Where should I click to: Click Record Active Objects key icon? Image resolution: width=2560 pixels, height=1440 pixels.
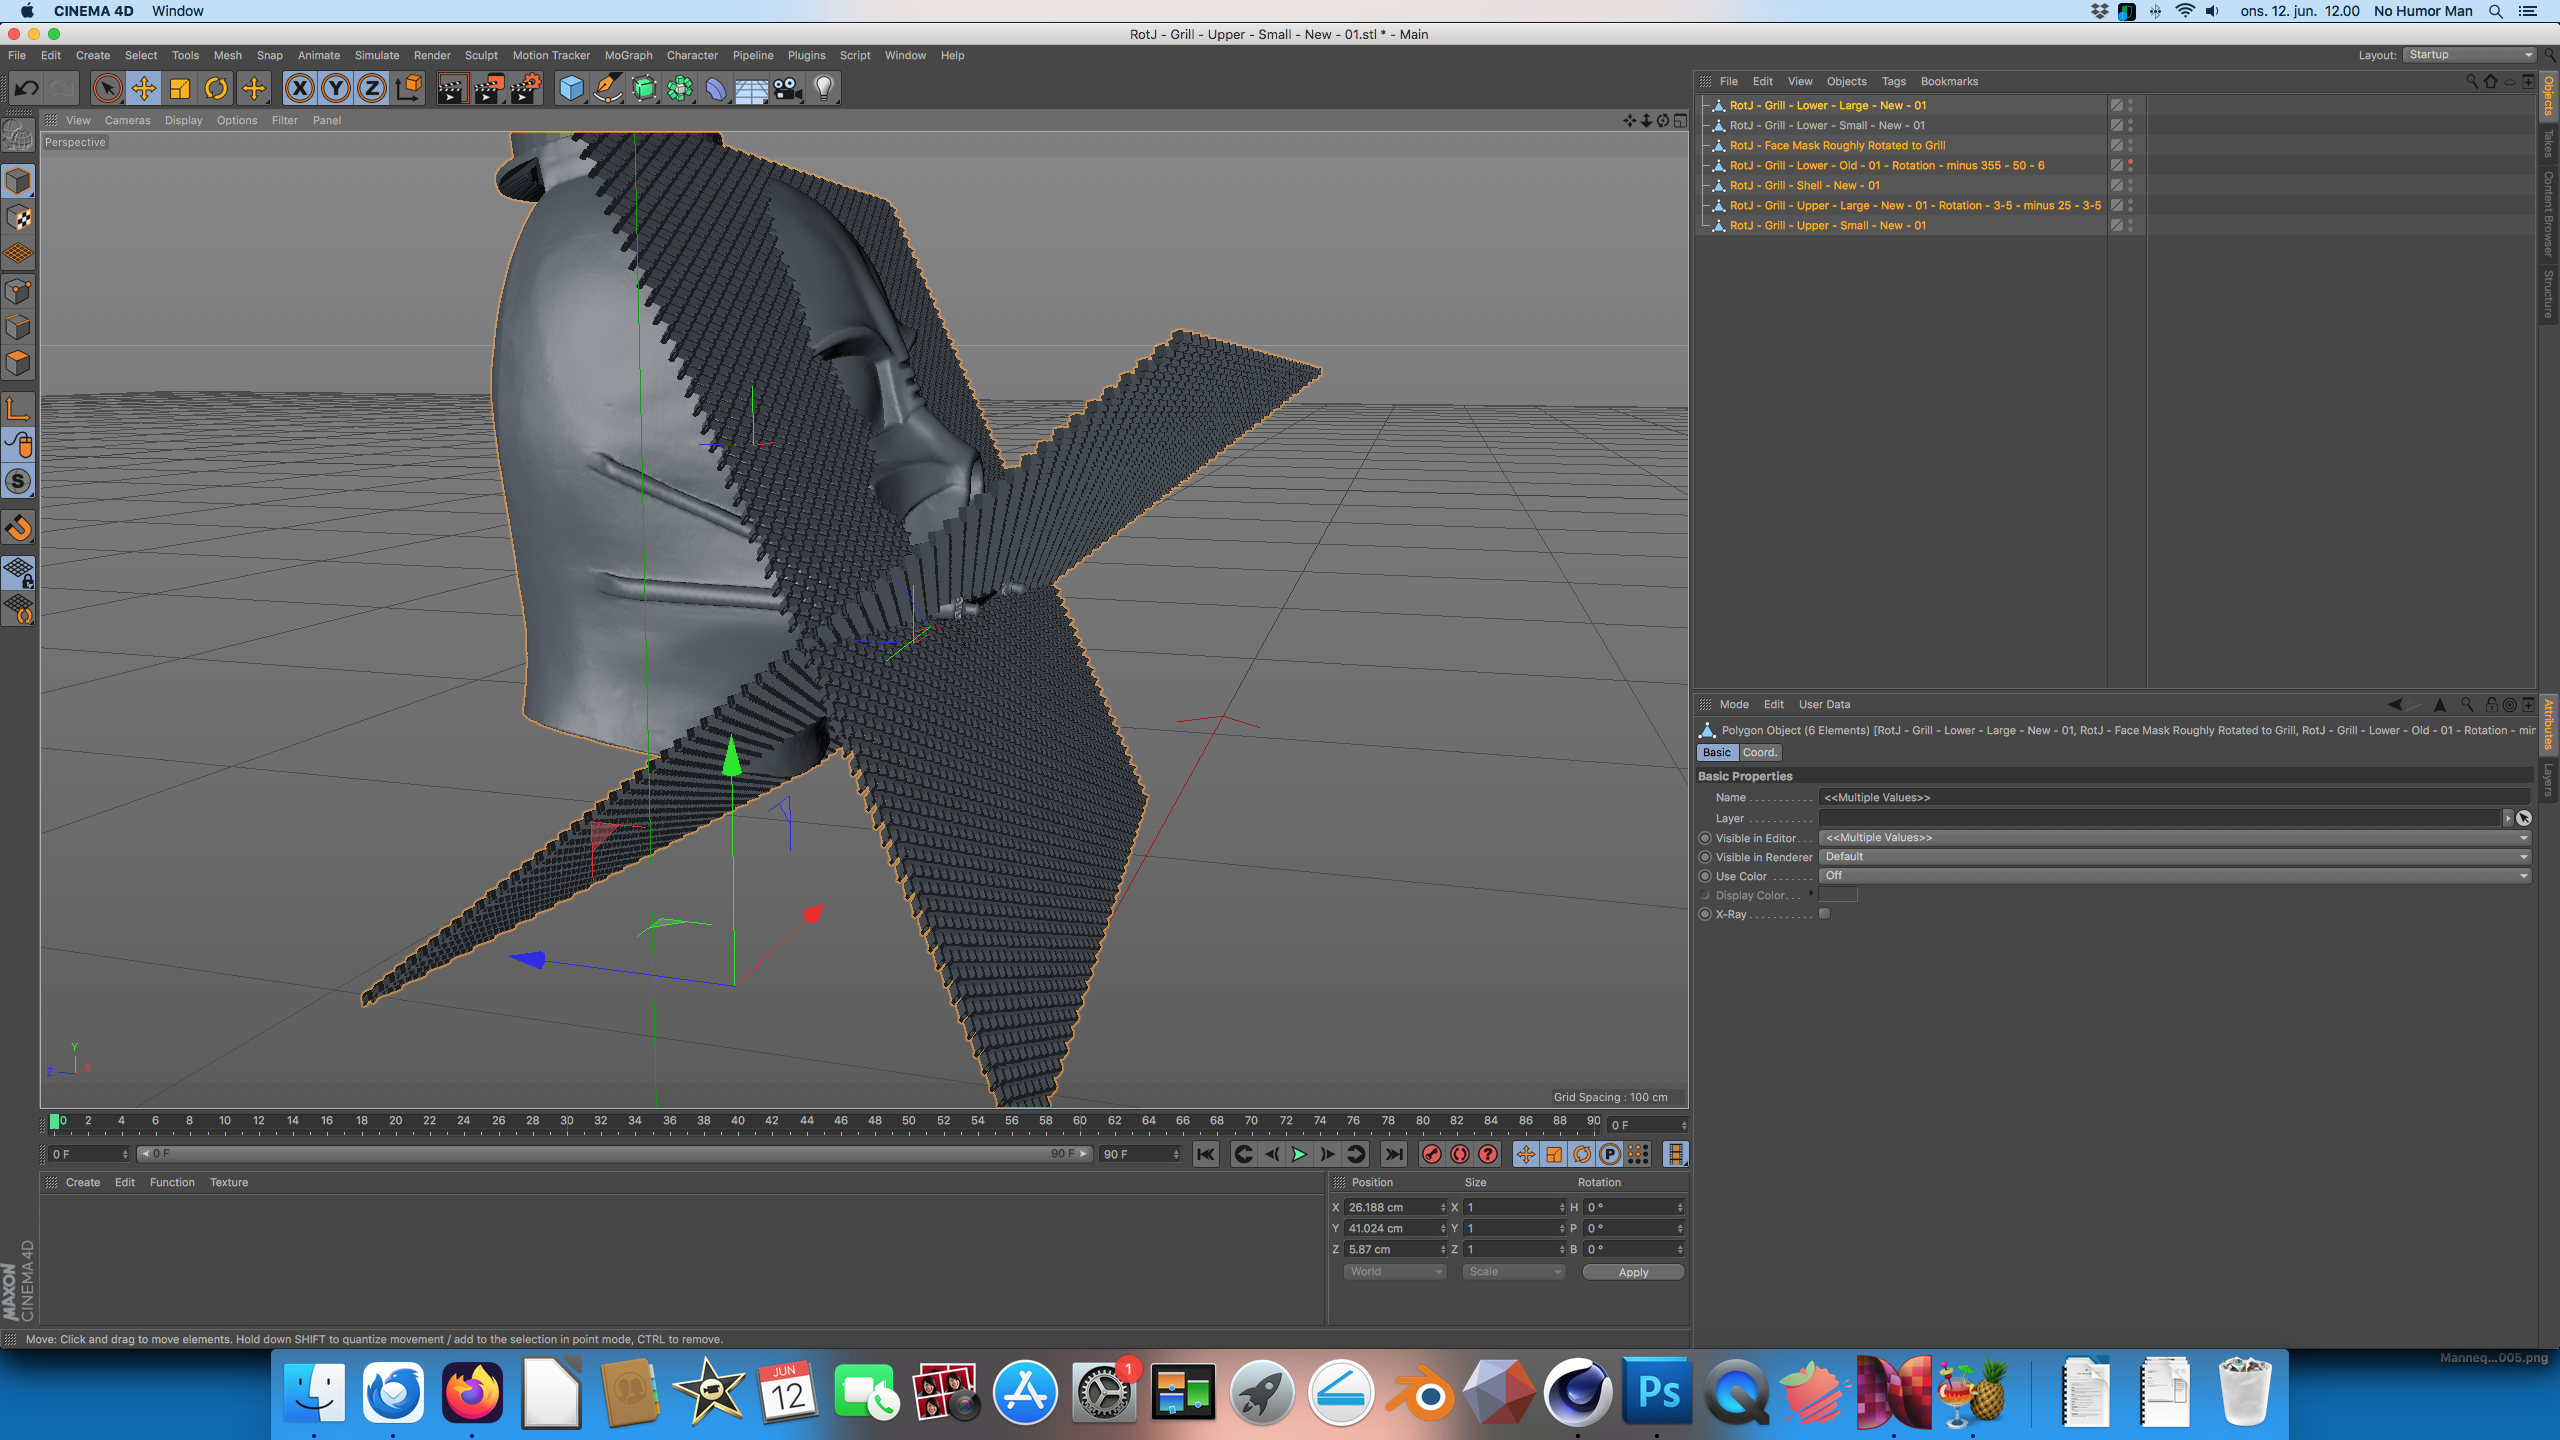coord(1431,1155)
